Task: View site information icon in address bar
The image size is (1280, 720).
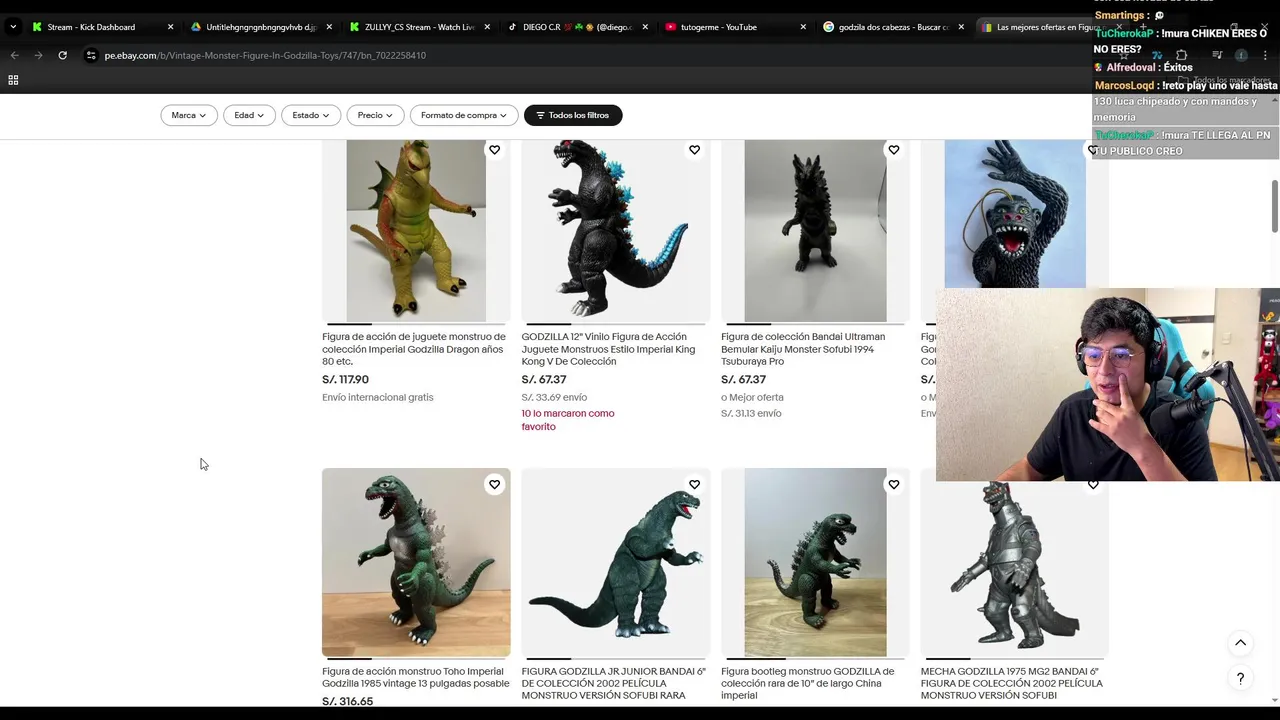Action: point(91,55)
